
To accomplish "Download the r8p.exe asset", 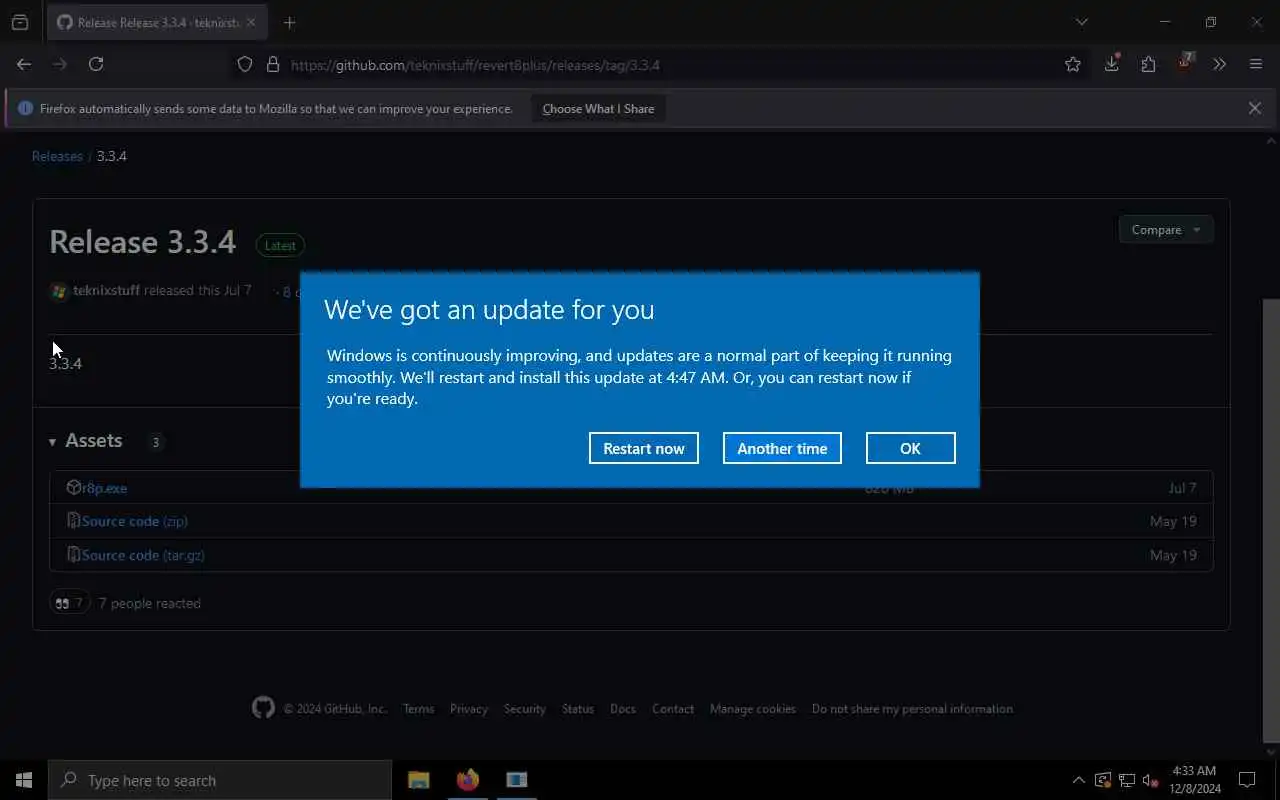I will tap(104, 488).
